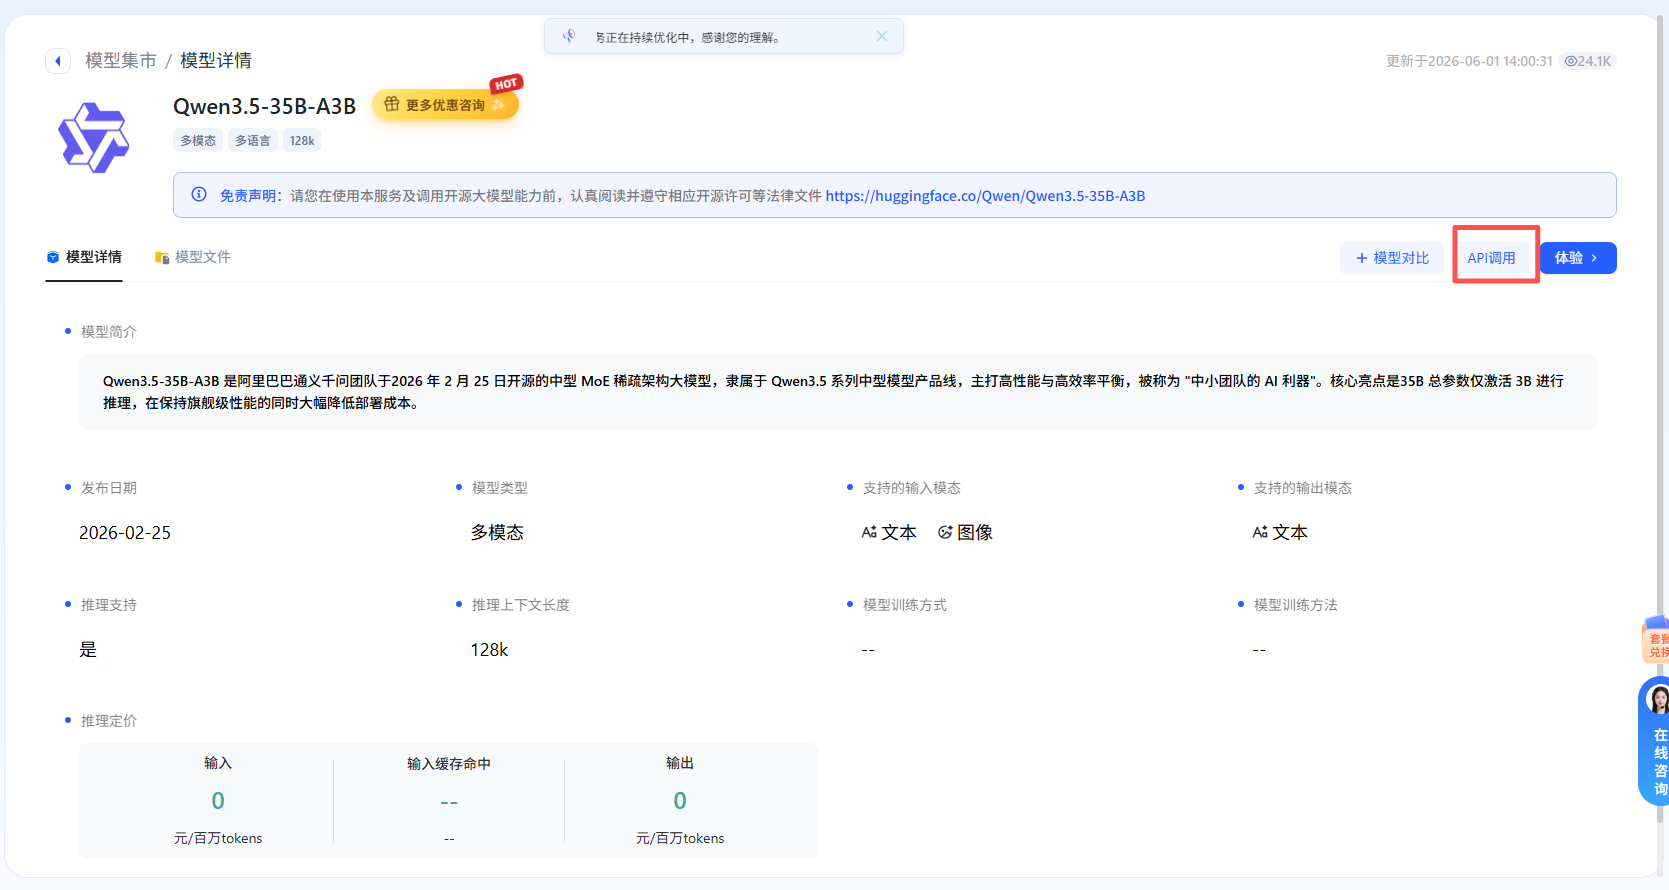Click the 文本 output modality item

point(1280,533)
